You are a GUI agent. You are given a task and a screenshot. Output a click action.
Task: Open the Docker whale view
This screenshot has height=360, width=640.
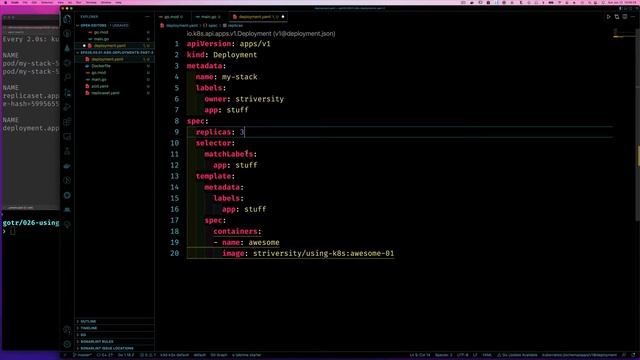tap(67, 166)
